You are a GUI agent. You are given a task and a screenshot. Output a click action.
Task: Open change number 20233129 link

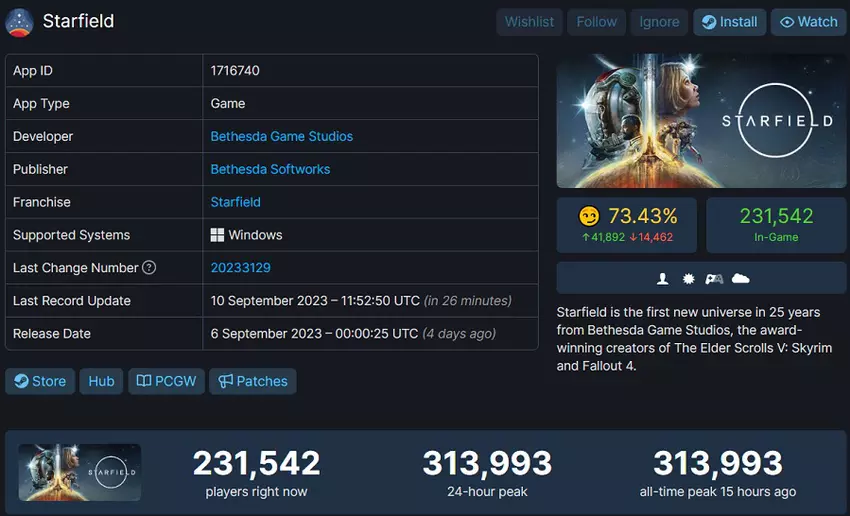[x=240, y=268]
